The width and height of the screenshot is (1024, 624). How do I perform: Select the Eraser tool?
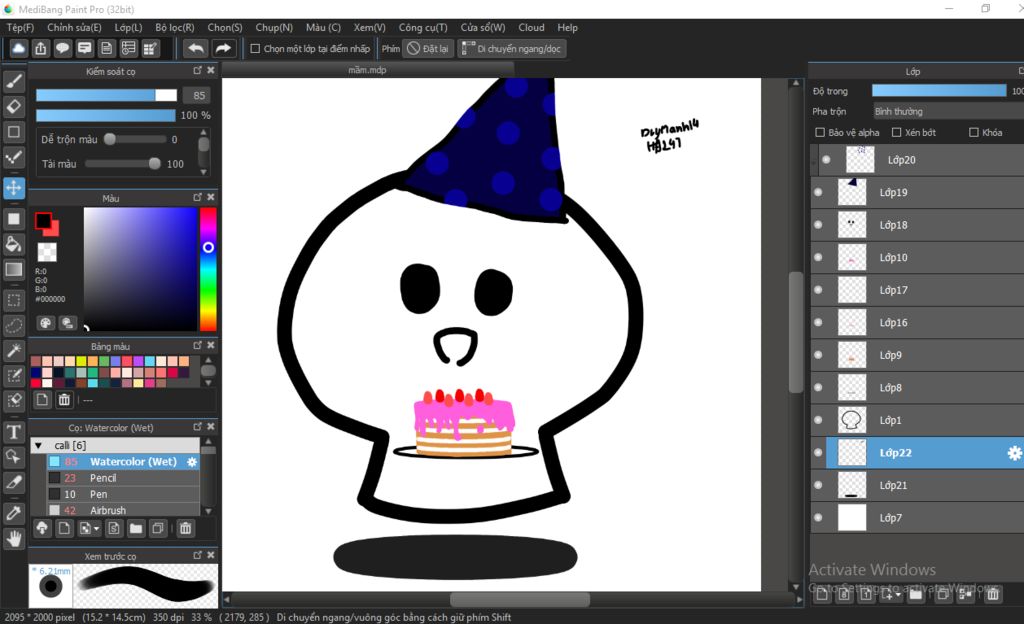(14, 106)
